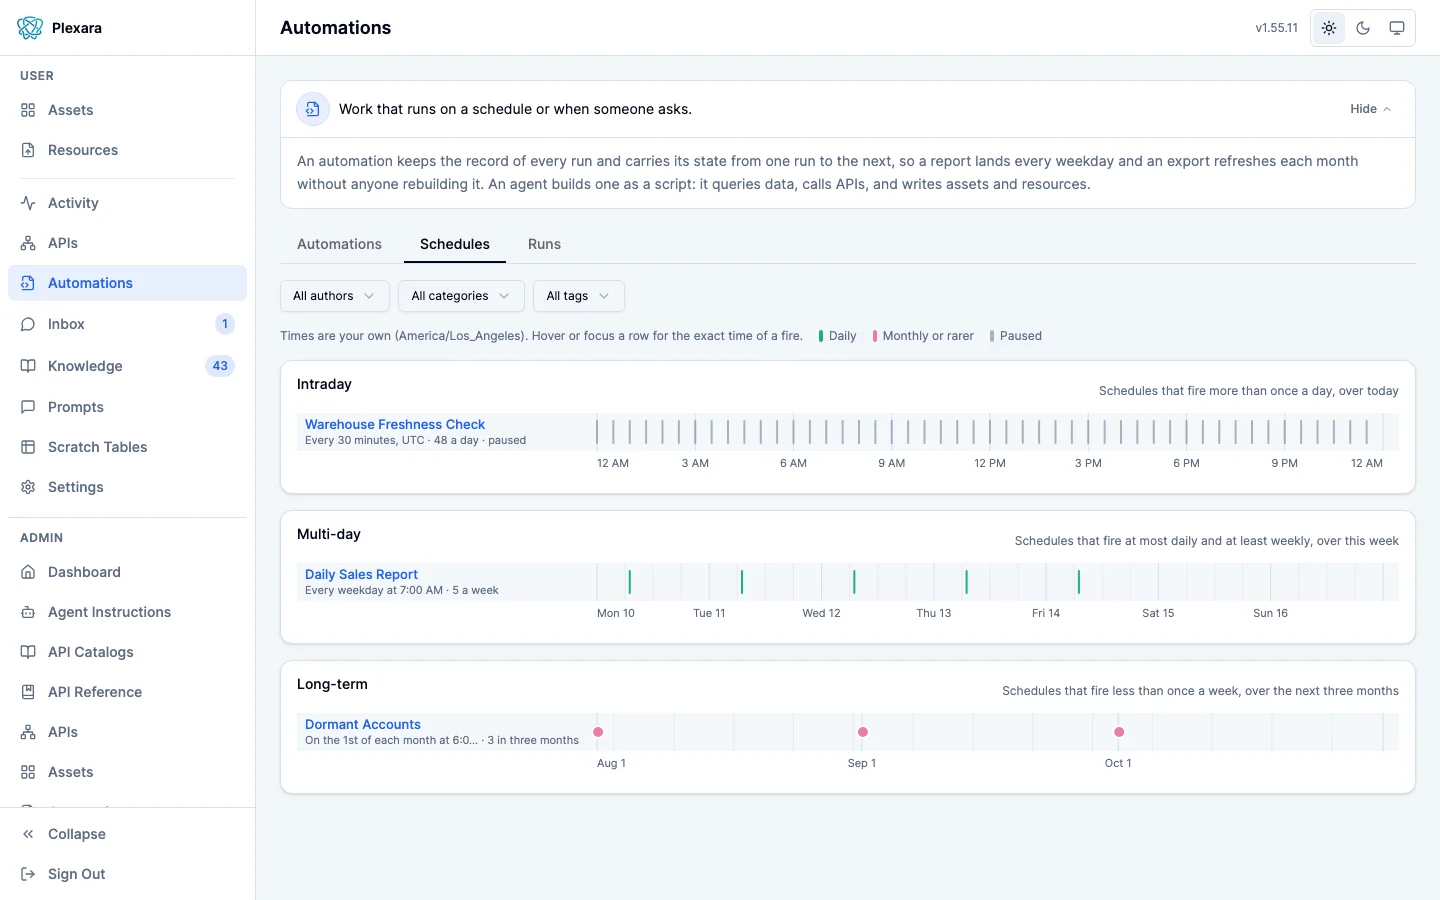This screenshot has height=900, width=1440.
Task: Collapse the sidebar with the Collapse button
Action: [x=127, y=834]
